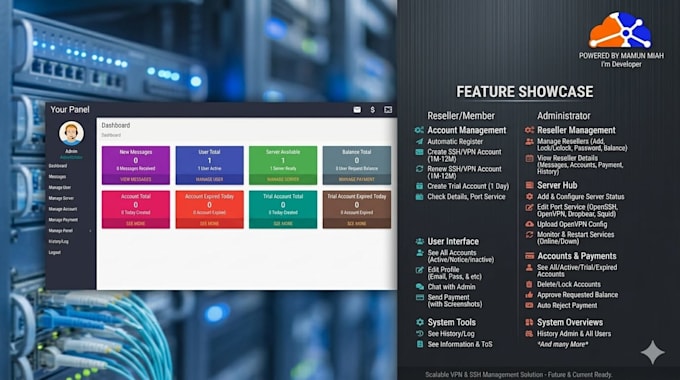Click the icon beside System Overviews

tap(530, 322)
